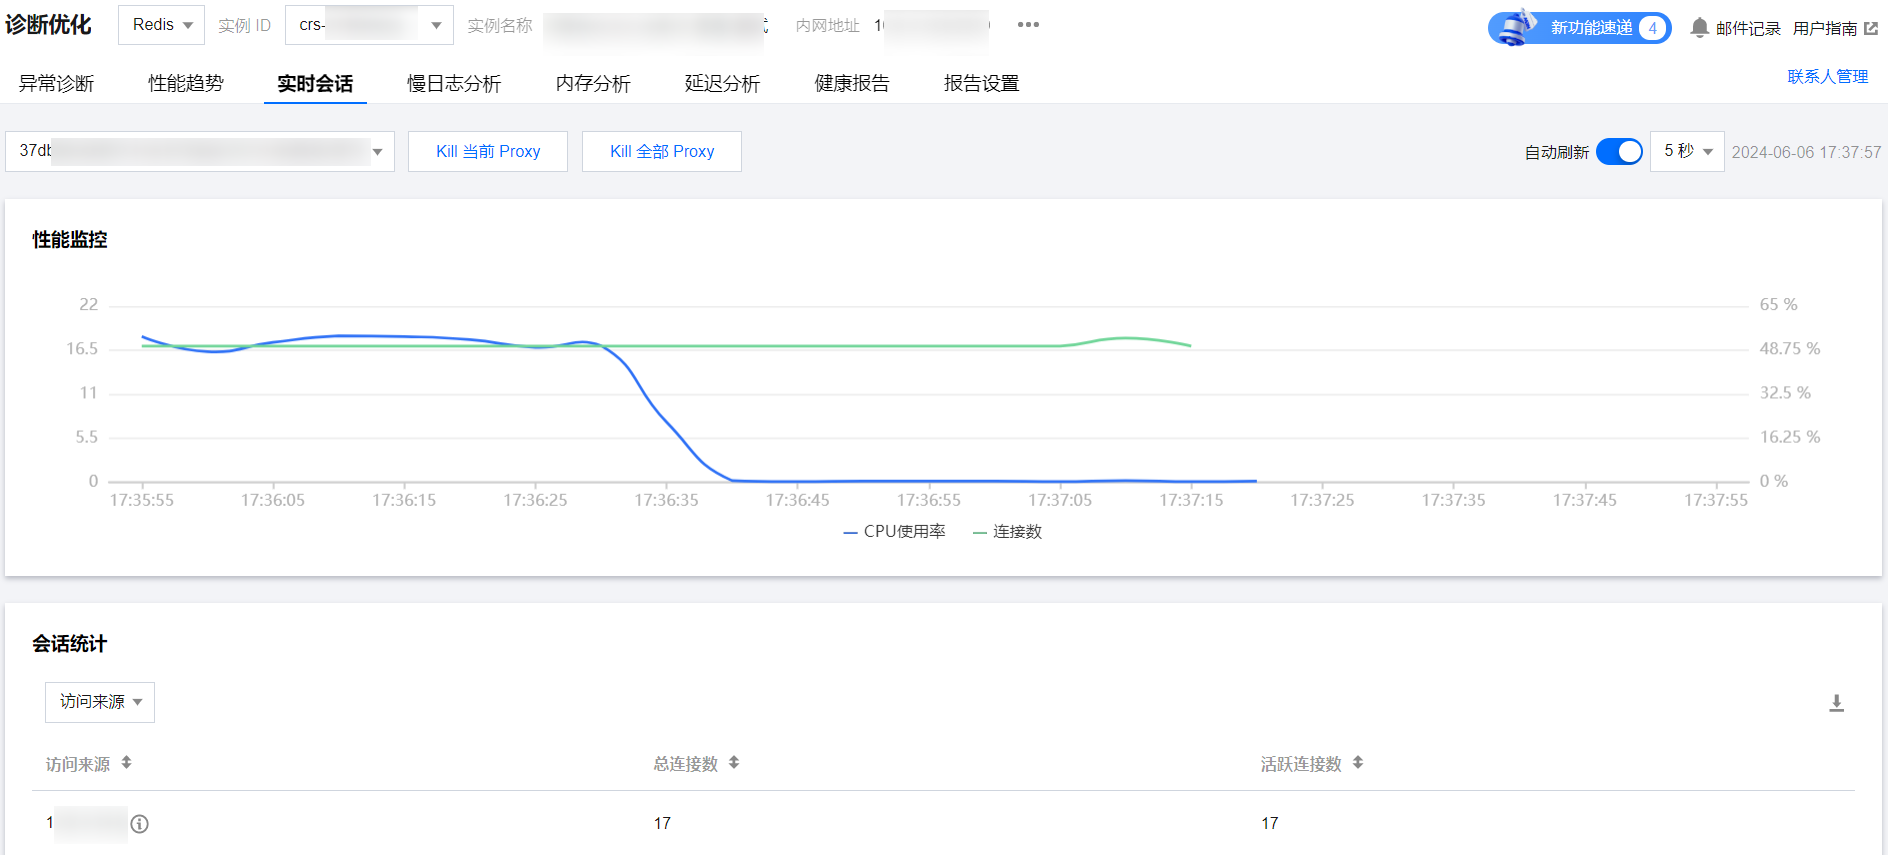Open the memory analysis tab
1888x855 pixels.
[593, 84]
